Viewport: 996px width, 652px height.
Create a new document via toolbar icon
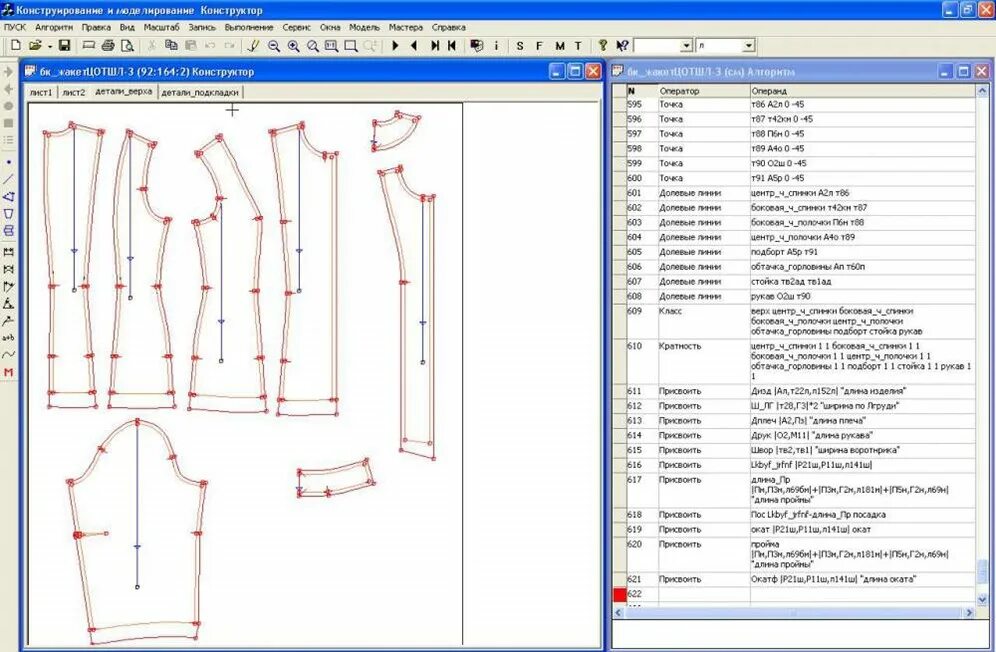[x=16, y=46]
